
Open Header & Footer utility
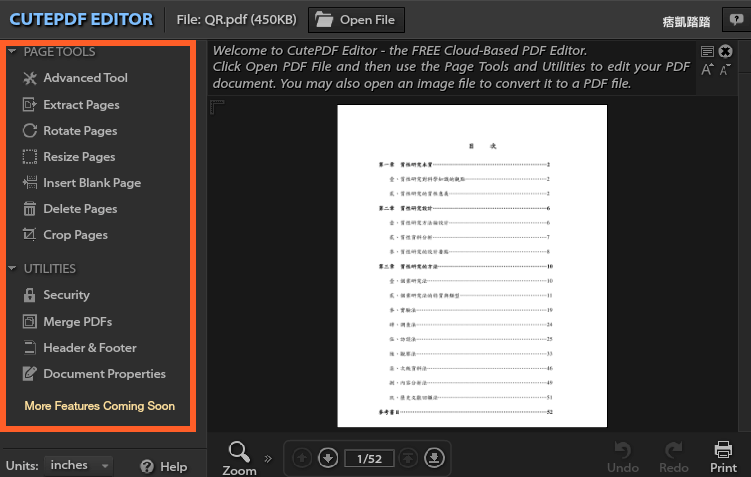tap(80, 347)
